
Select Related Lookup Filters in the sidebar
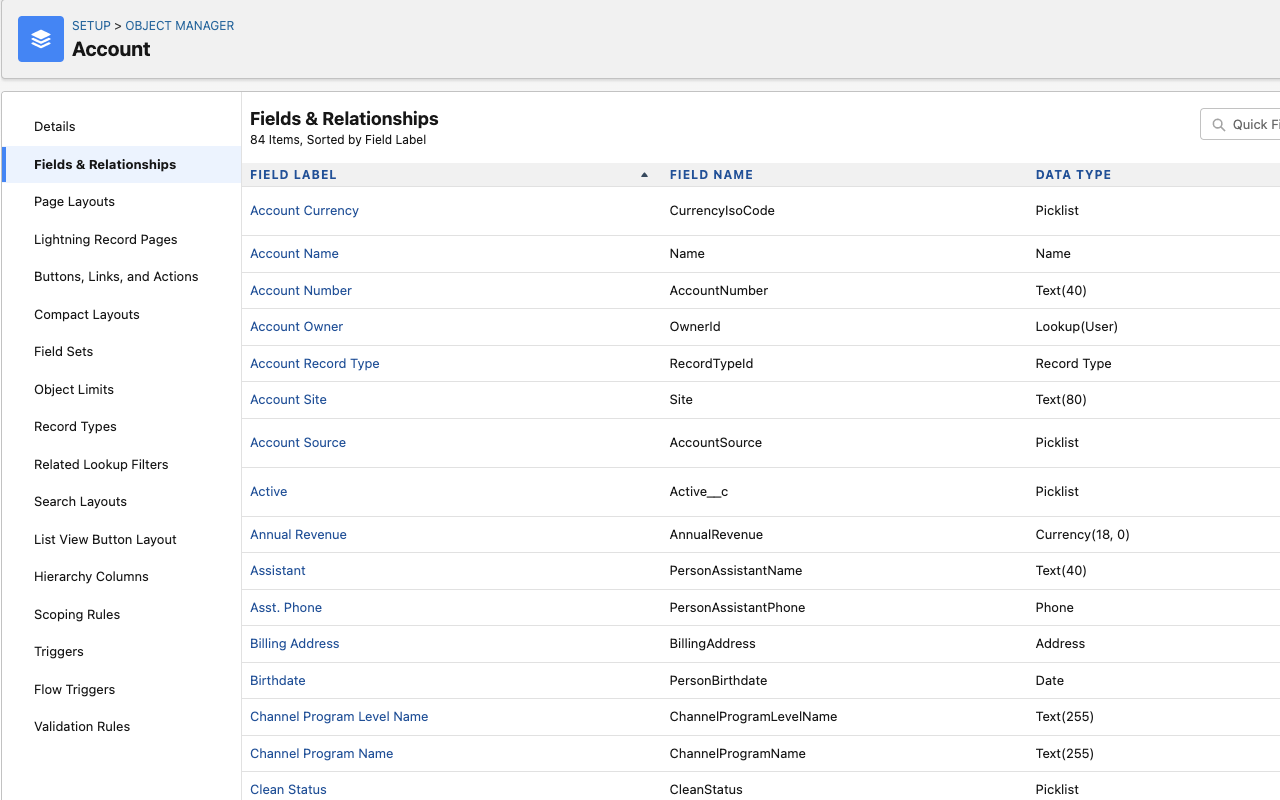[x=101, y=464]
